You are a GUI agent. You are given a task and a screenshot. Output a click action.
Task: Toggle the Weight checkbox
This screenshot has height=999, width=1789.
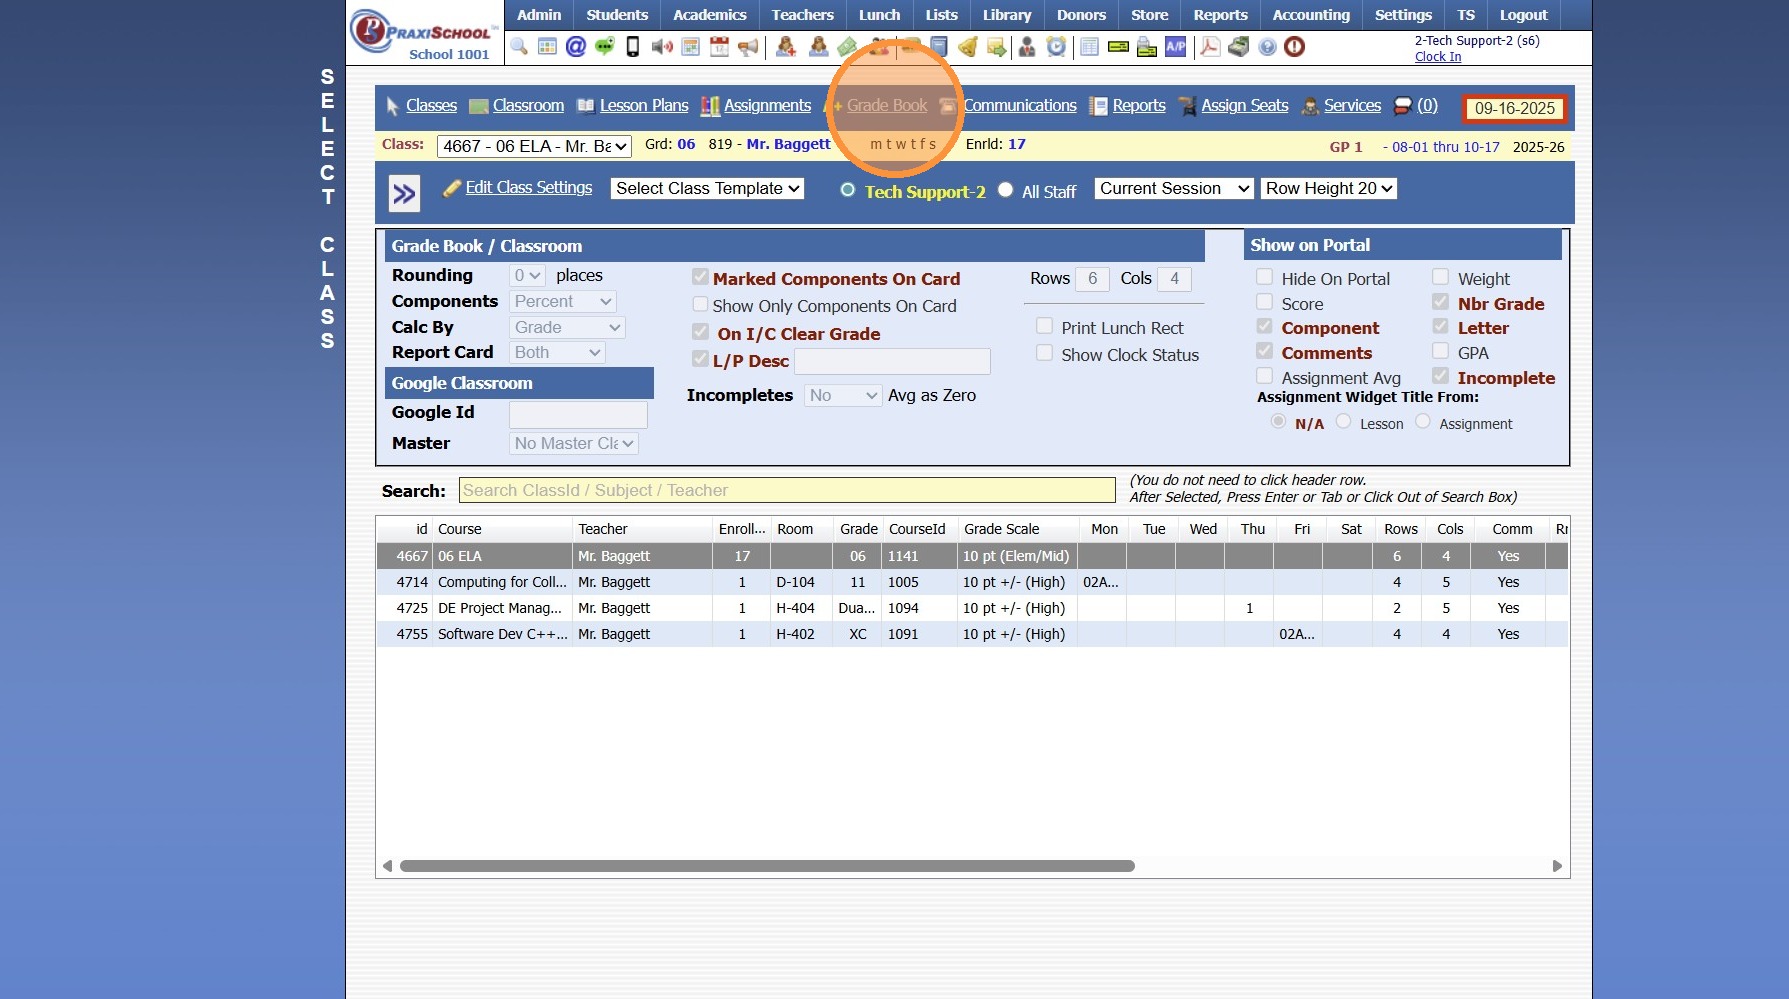[1440, 277]
